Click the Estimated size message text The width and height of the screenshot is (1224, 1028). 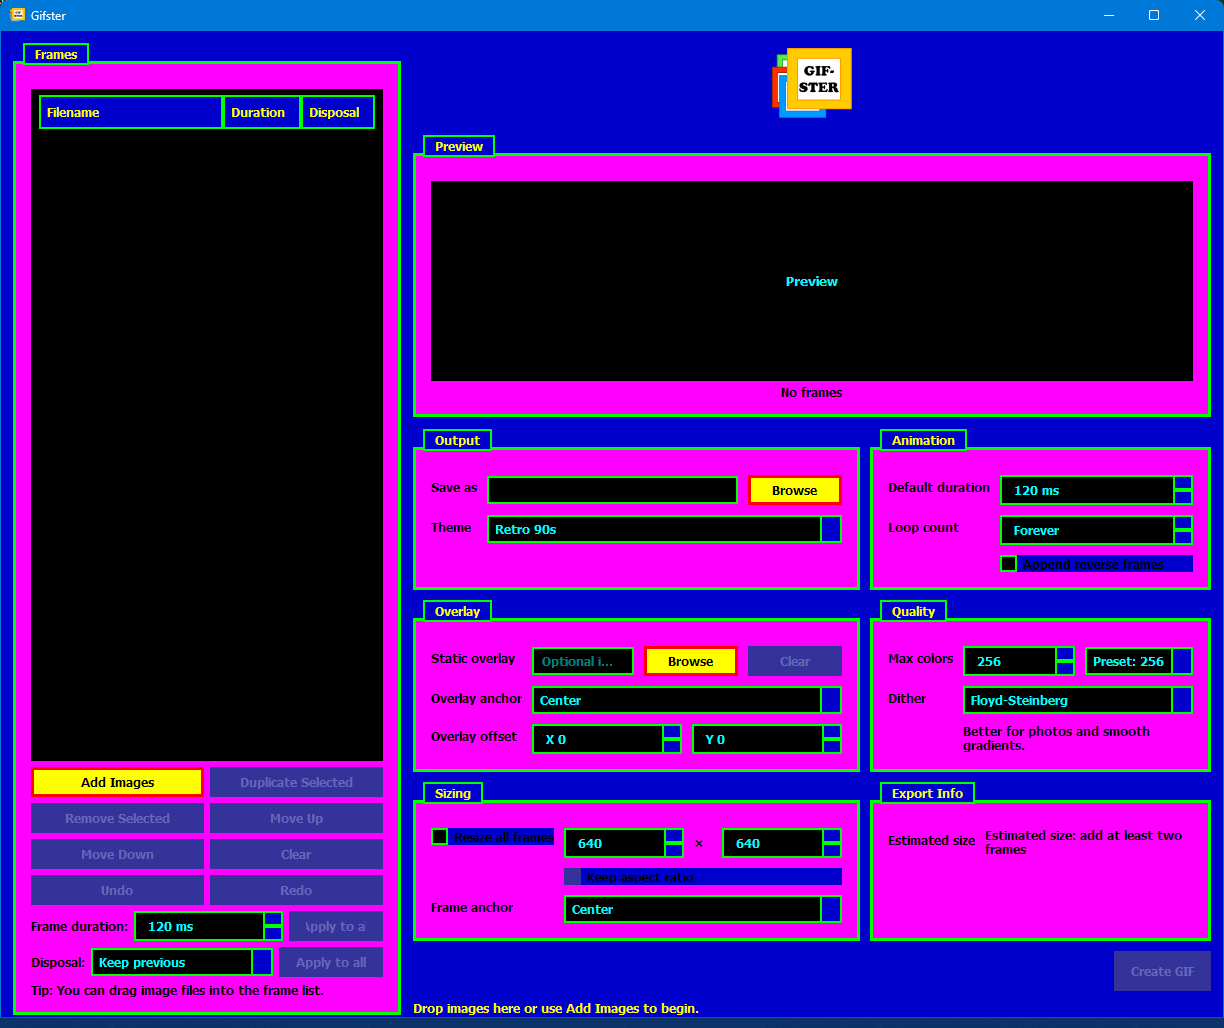point(1084,842)
